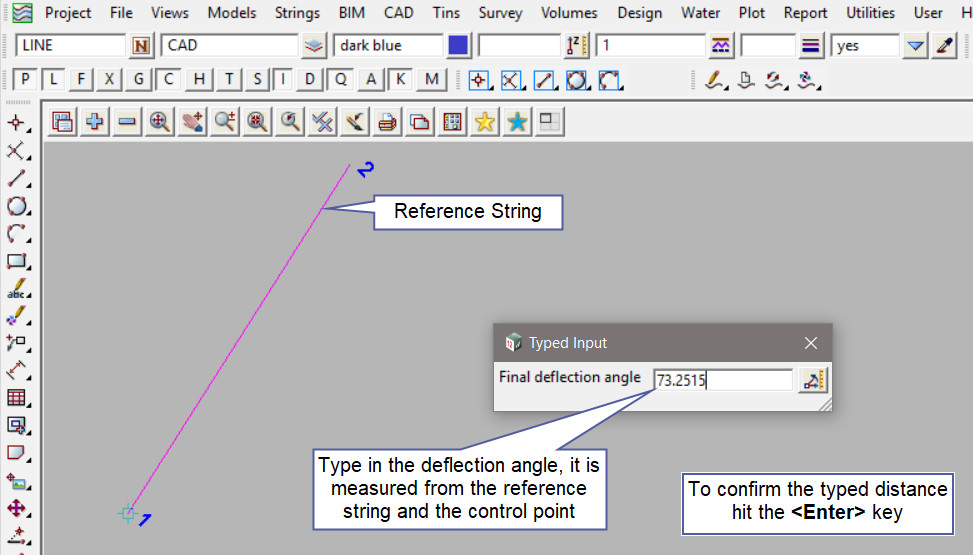Close the Typed Input dialog
This screenshot has width=973, height=555.
pos(810,343)
